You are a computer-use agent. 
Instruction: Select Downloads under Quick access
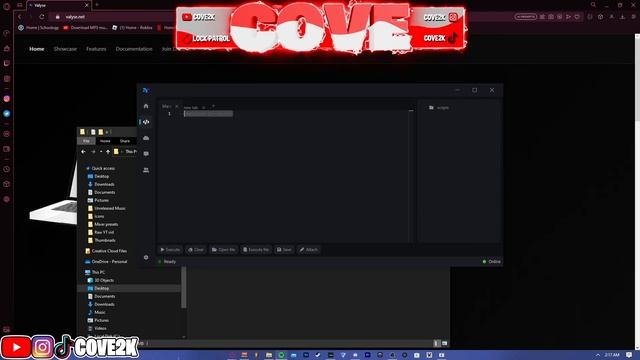pos(101,184)
